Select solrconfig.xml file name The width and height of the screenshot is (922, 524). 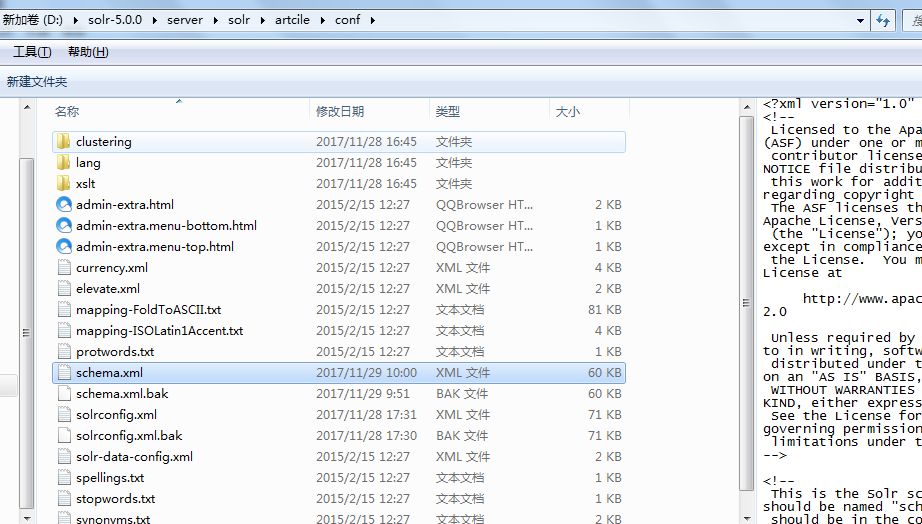(x=116, y=415)
